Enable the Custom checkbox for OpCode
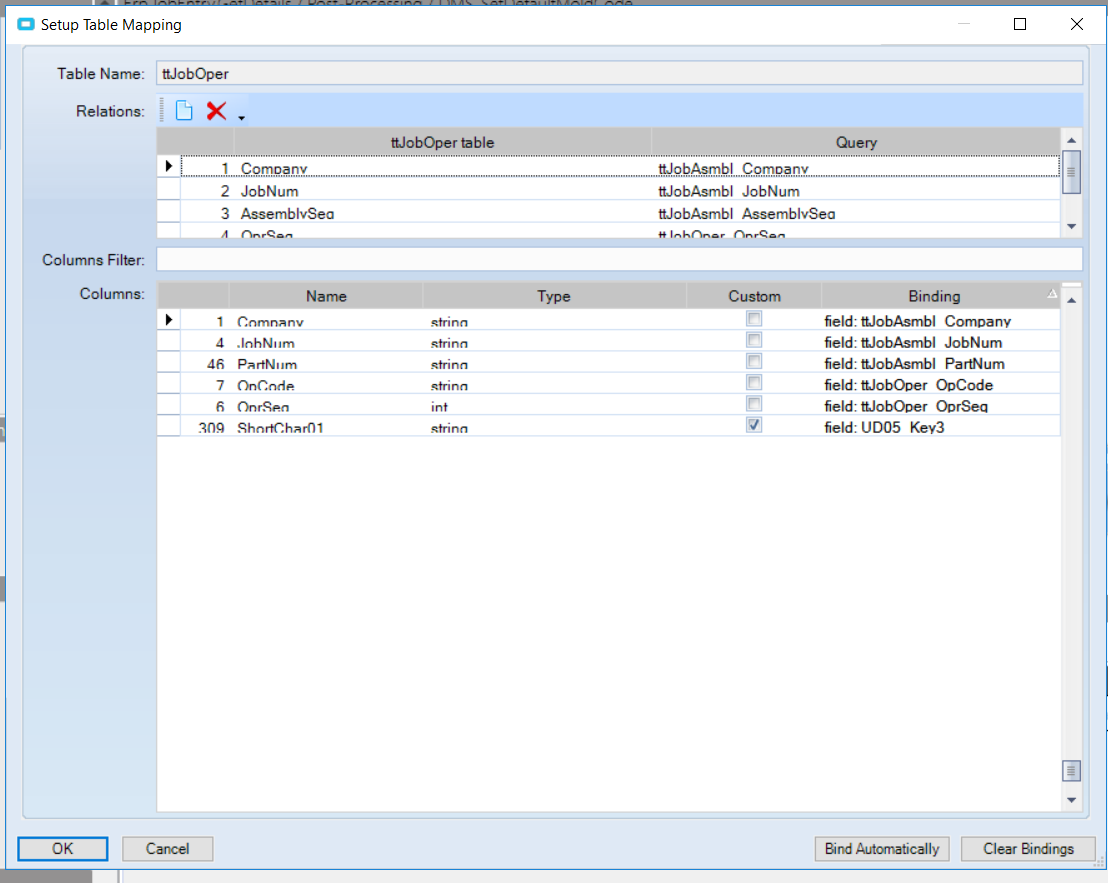This screenshot has height=883, width=1108. [754, 381]
